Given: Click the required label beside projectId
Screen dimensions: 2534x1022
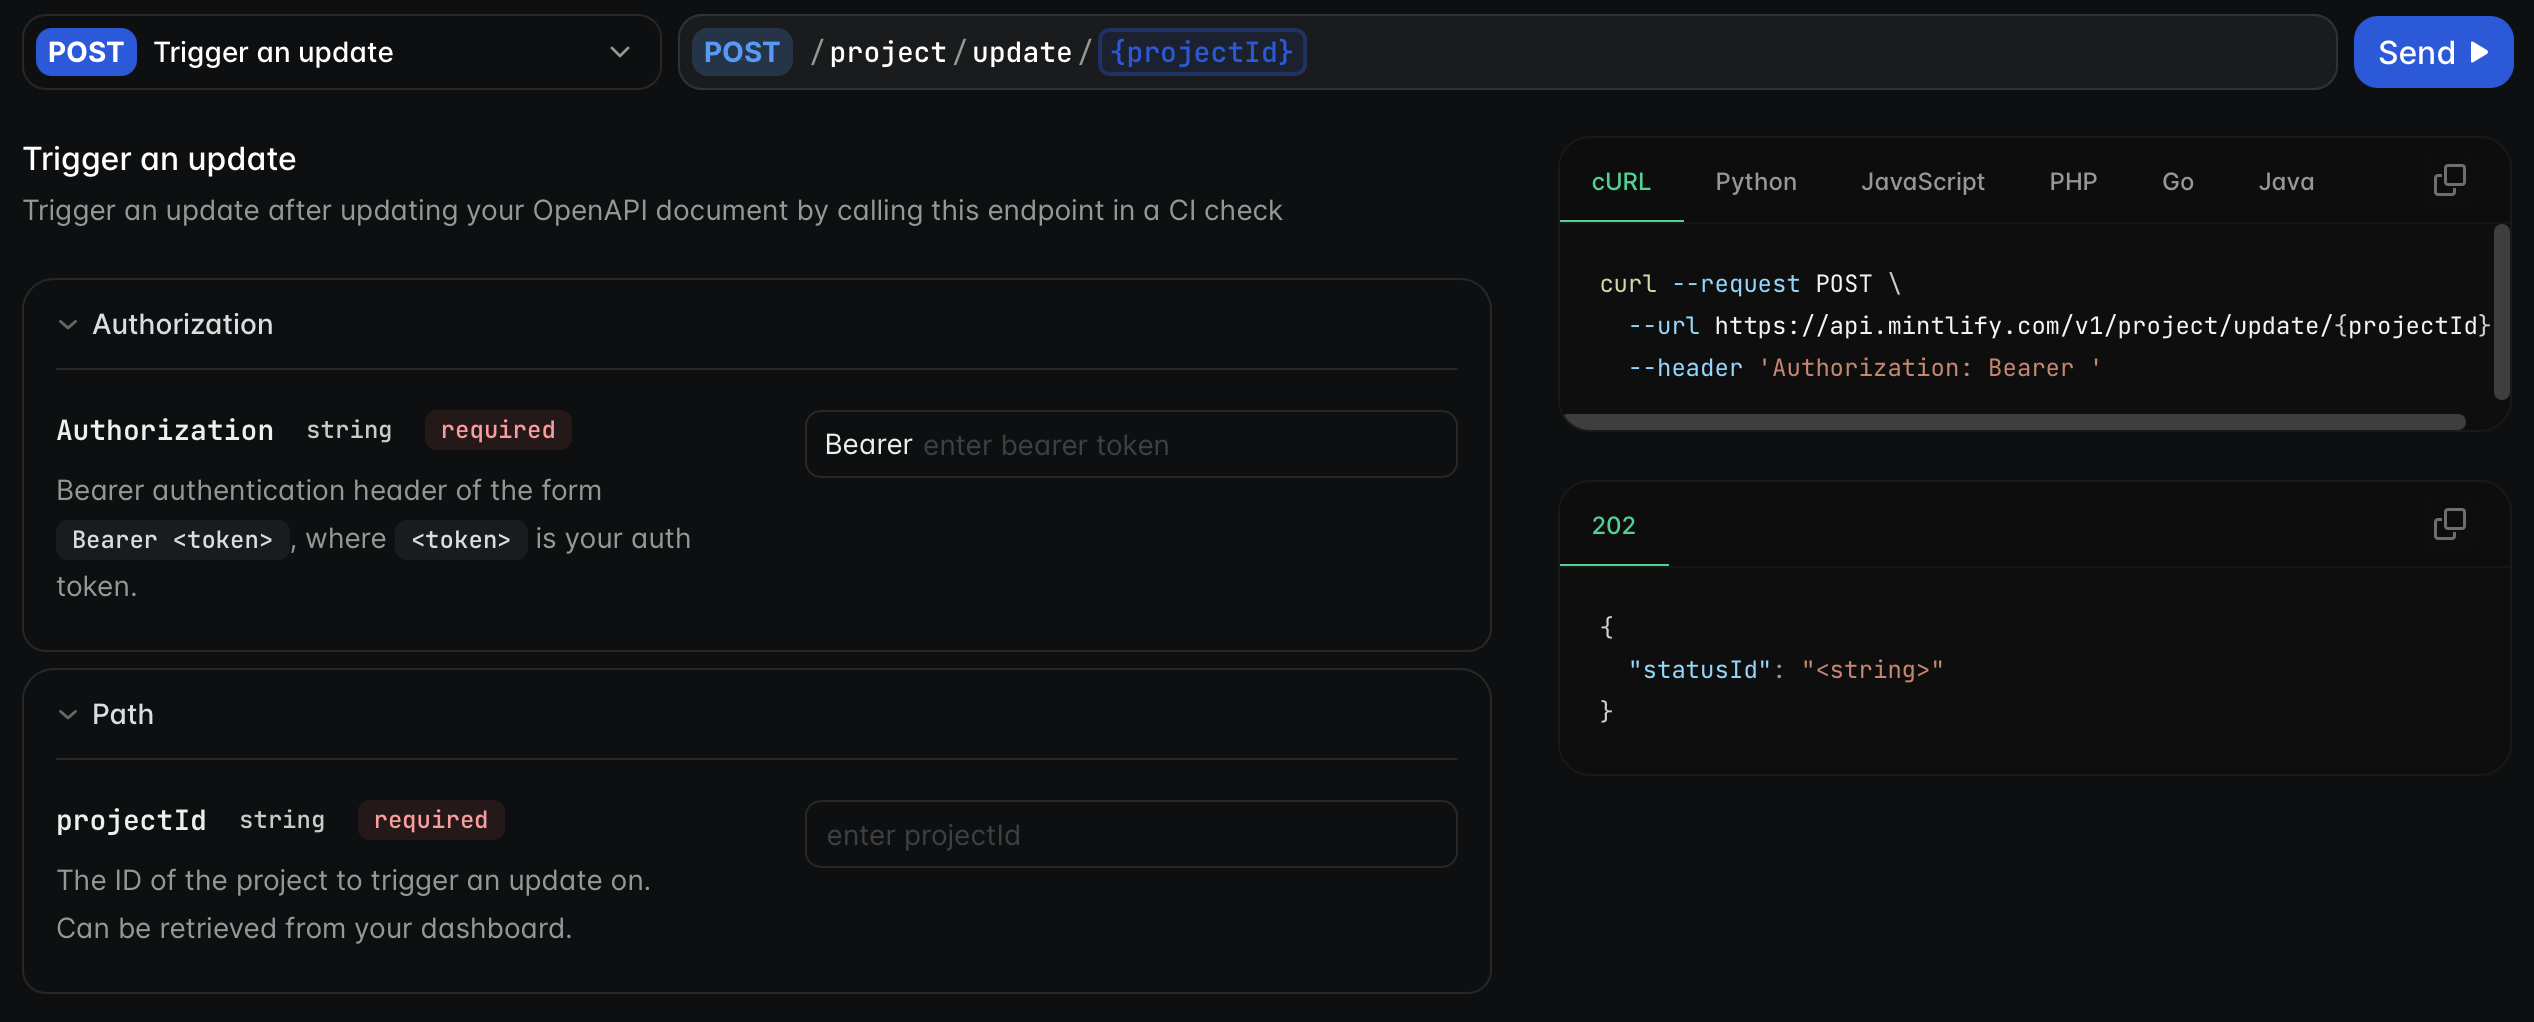Looking at the screenshot, I should click(430, 819).
